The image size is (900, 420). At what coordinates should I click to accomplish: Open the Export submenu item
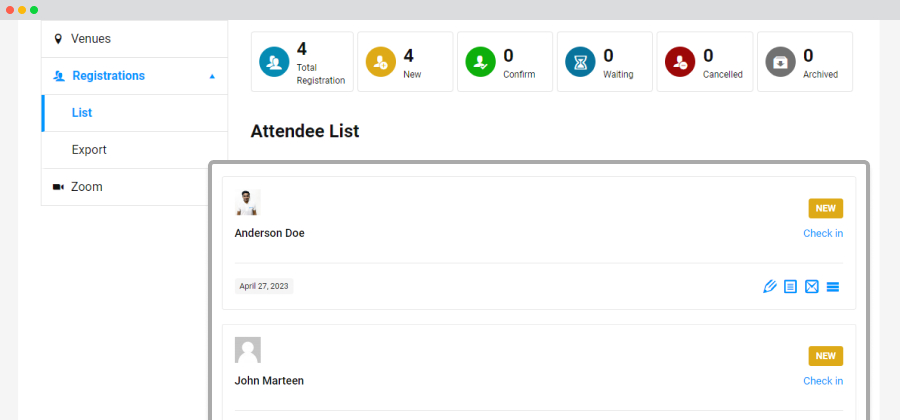(134, 150)
